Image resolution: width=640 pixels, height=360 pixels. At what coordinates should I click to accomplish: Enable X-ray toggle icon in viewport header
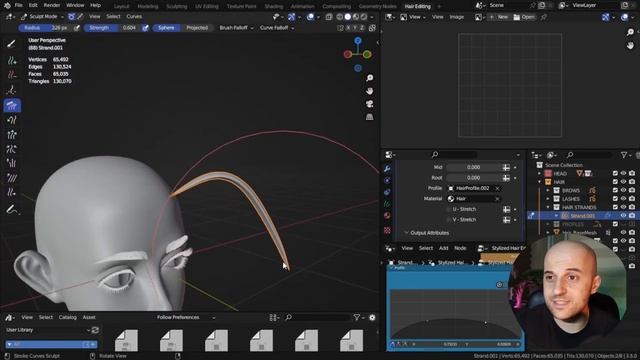point(329,17)
